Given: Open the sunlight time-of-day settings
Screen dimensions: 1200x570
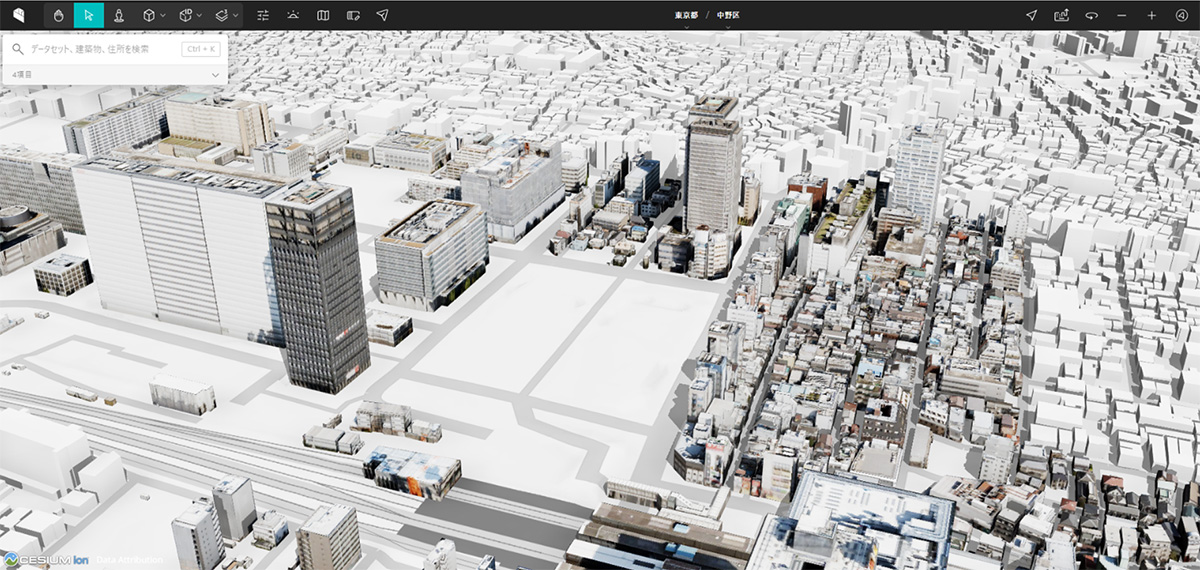Looking at the screenshot, I should [x=293, y=15].
